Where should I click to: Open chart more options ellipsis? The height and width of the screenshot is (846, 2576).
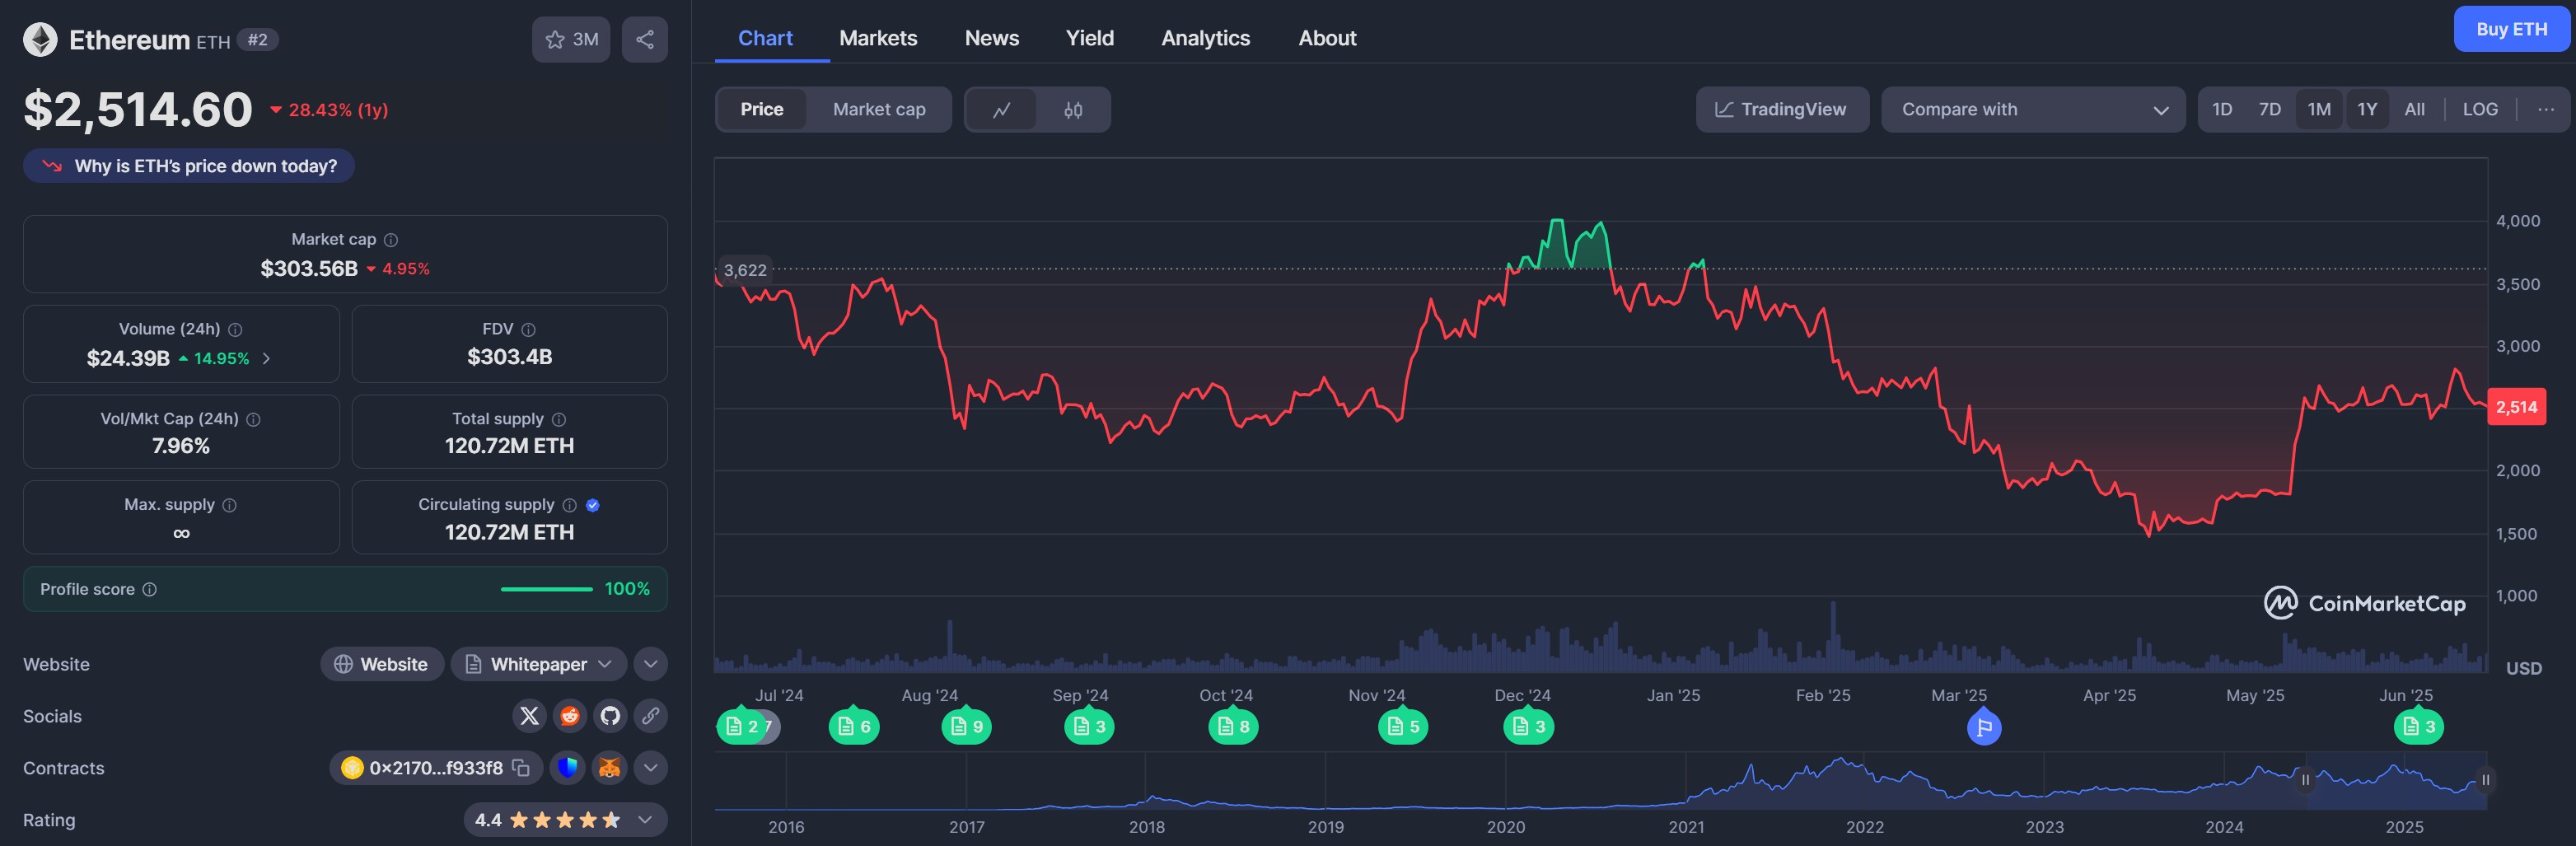(x=2545, y=110)
